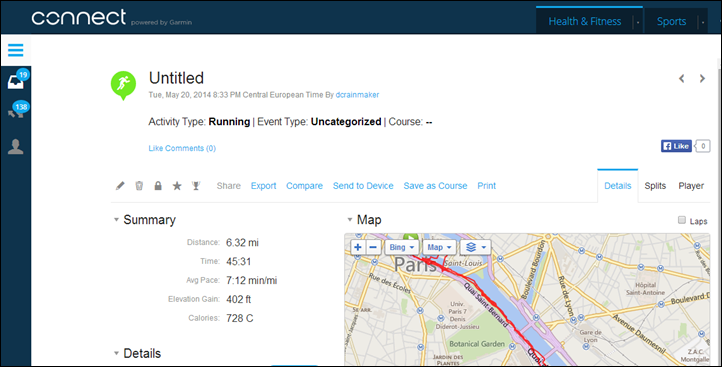The image size is (722, 367).
Task: Toggle the padlock privacy icon
Action: pos(158,186)
